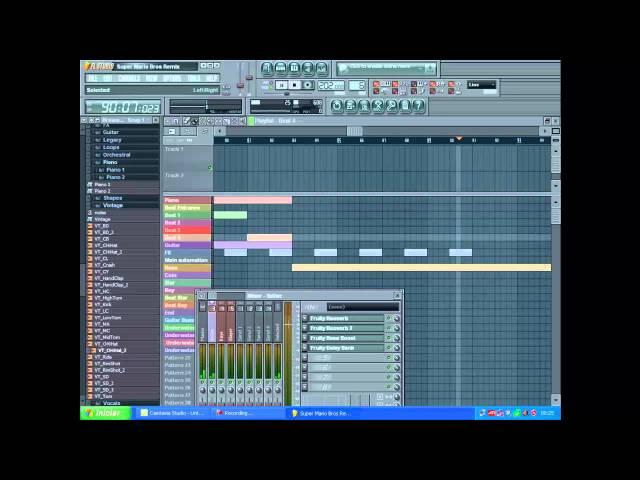Open the piano roll view icon
The height and width of the screenshot is (480, 640).
[294, 68]
